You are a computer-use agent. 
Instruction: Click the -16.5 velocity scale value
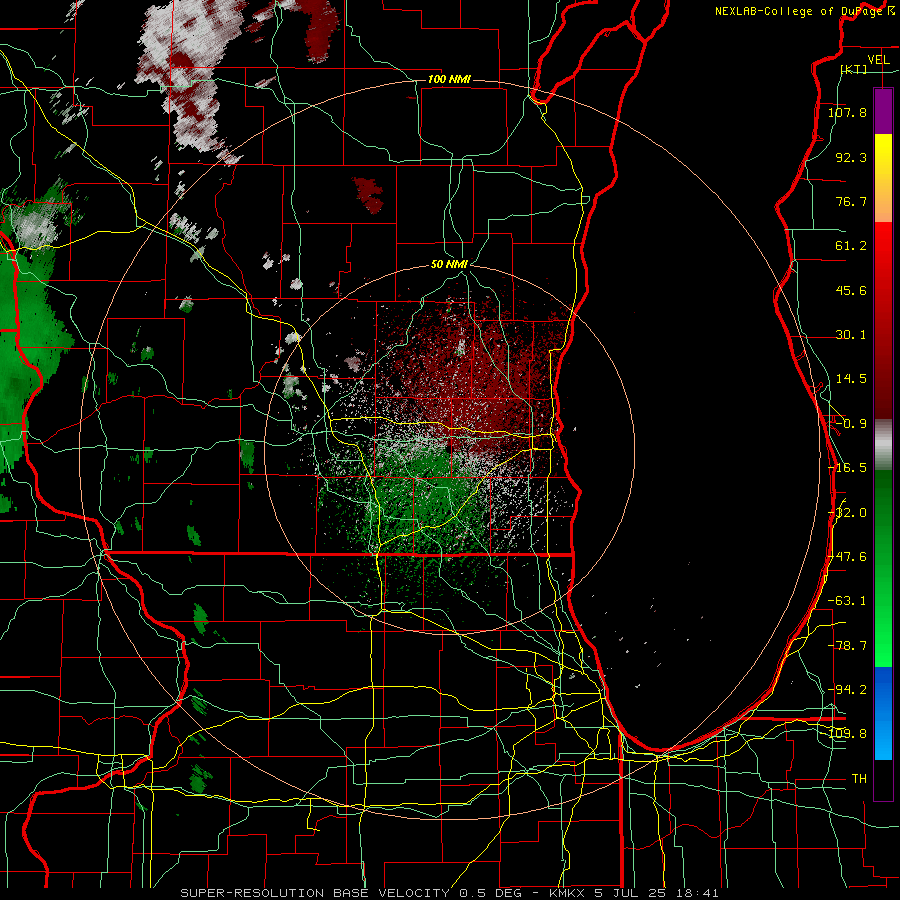tap(847, 468)
